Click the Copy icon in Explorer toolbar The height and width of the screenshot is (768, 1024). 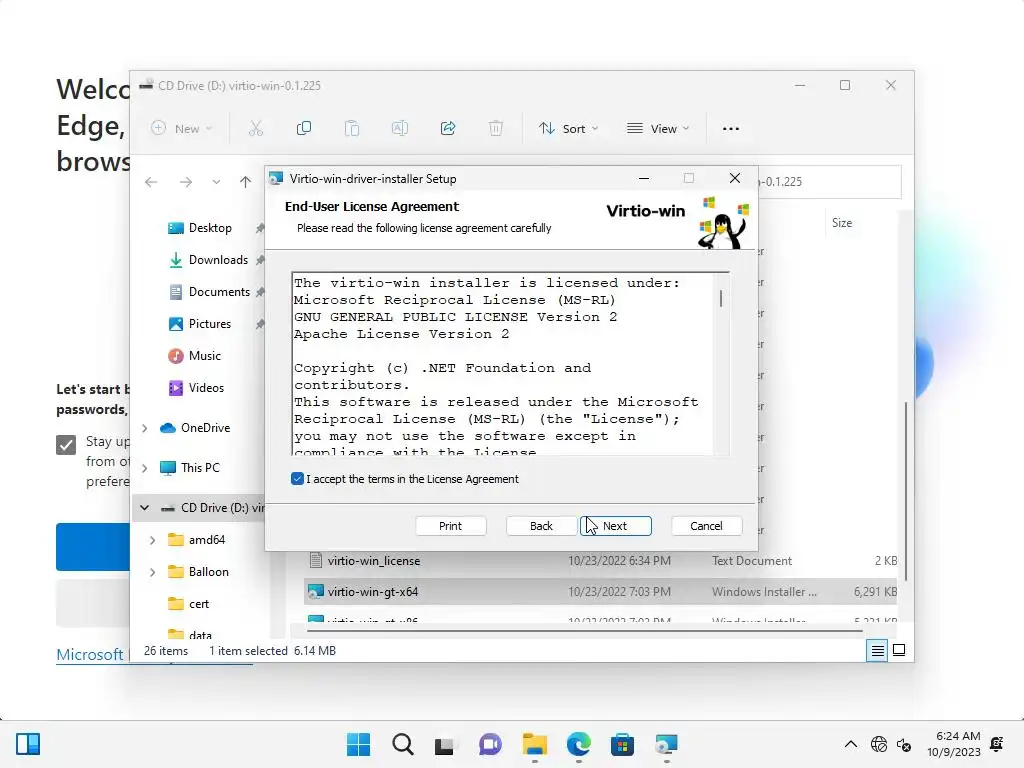pyautogui.click(x=304, y=129)
